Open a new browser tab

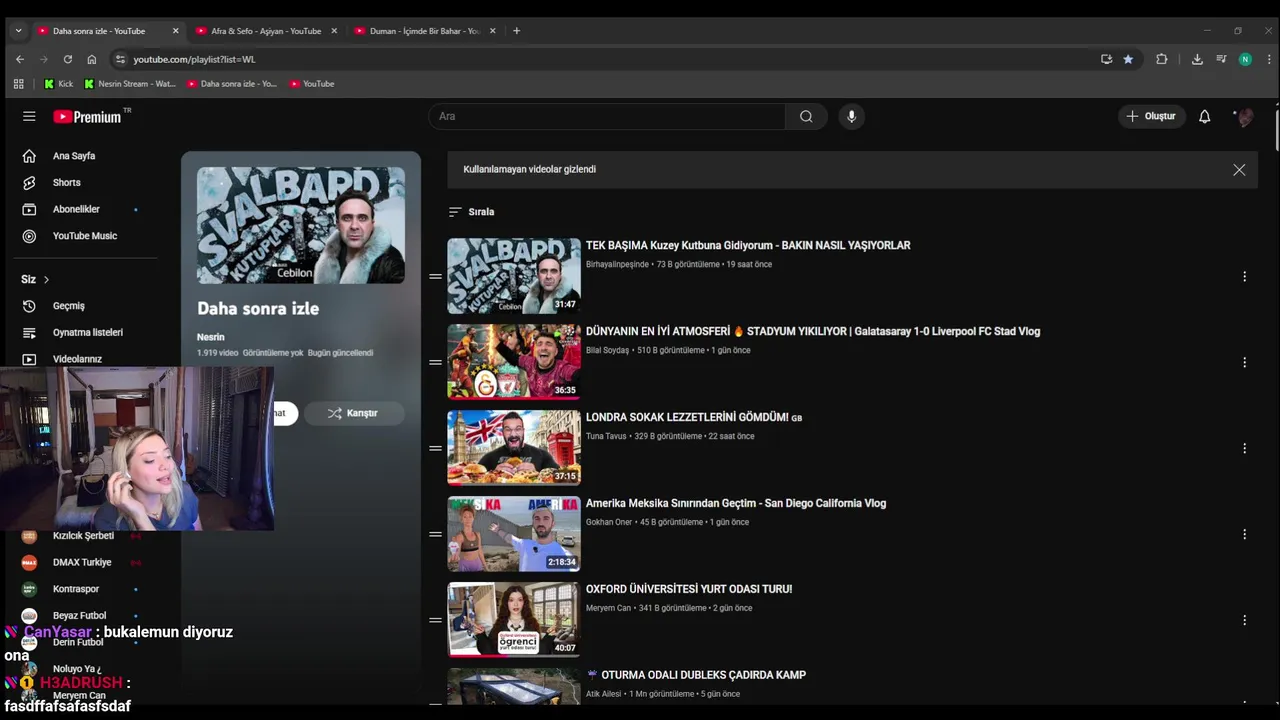click(516, 31)
